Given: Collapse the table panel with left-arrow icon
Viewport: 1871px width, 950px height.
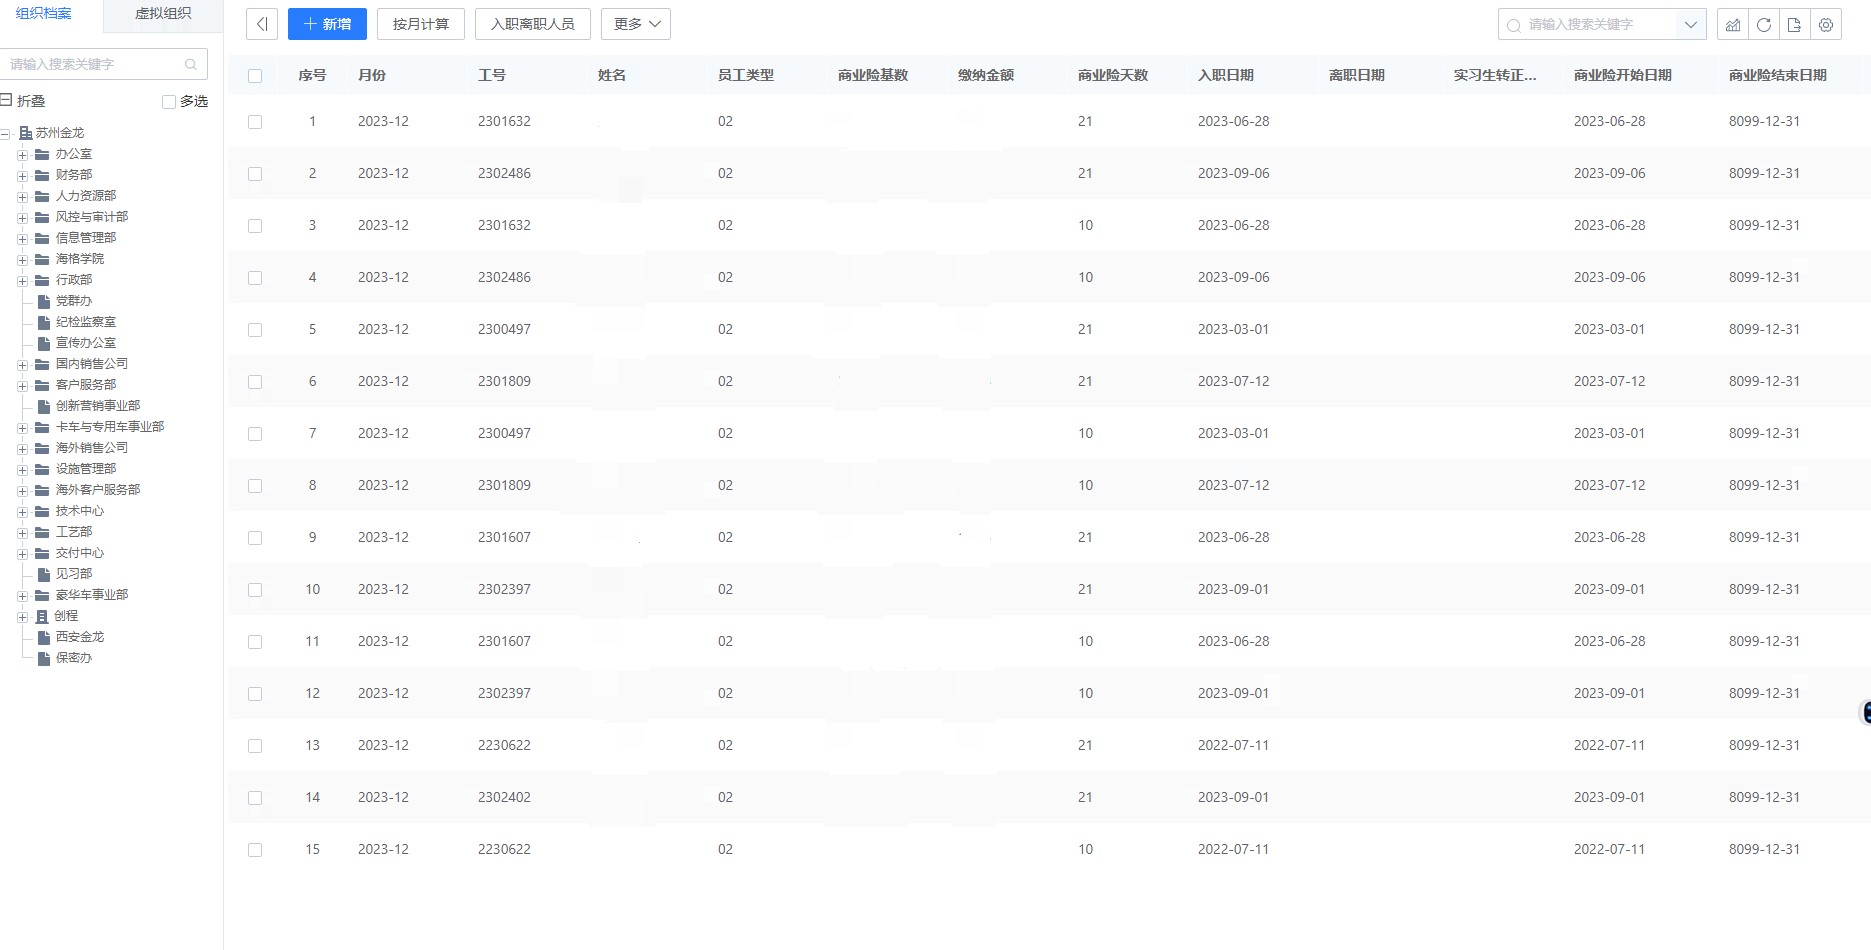Looking at the screenshot, I should pyautogui.click(x=262, y=23).
